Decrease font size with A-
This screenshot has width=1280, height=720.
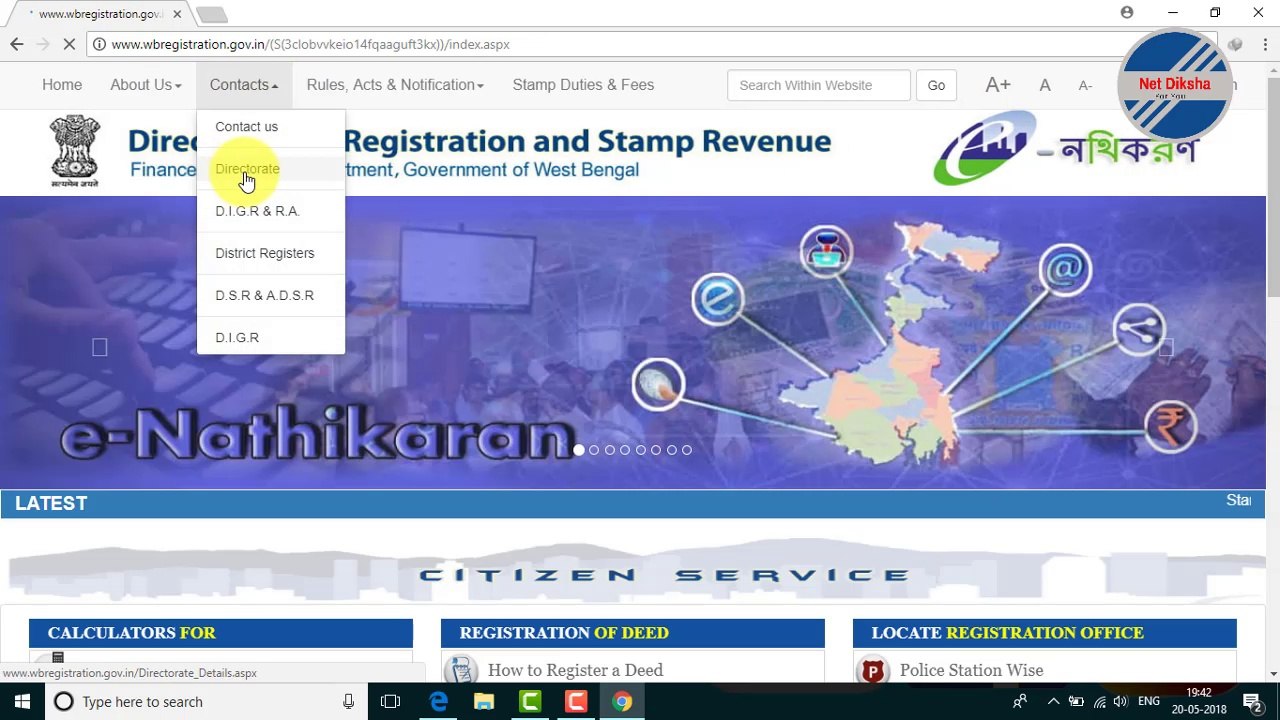pos(1085,86)
